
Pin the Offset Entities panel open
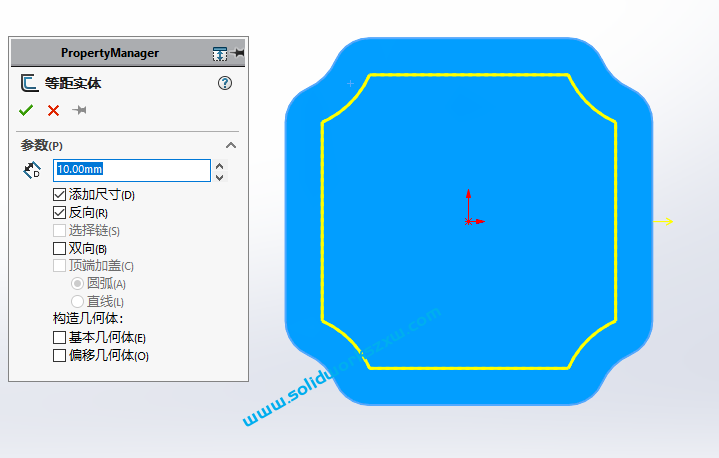pyautogui.click(x=79, y=110)
